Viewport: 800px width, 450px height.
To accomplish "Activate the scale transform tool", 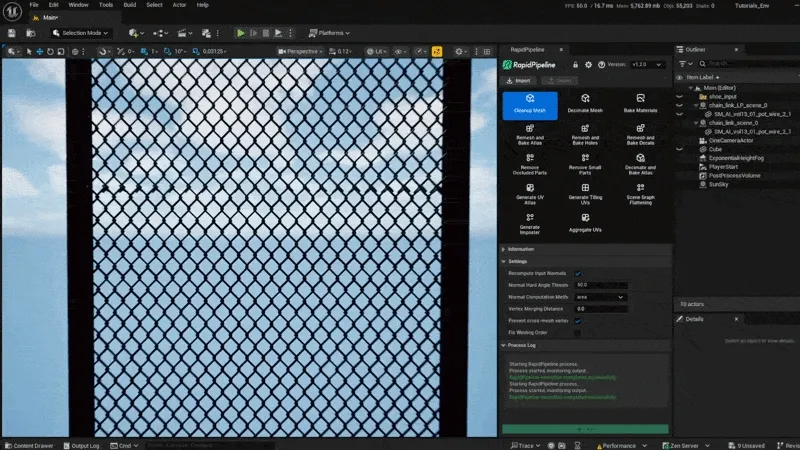I will [61, 52].
